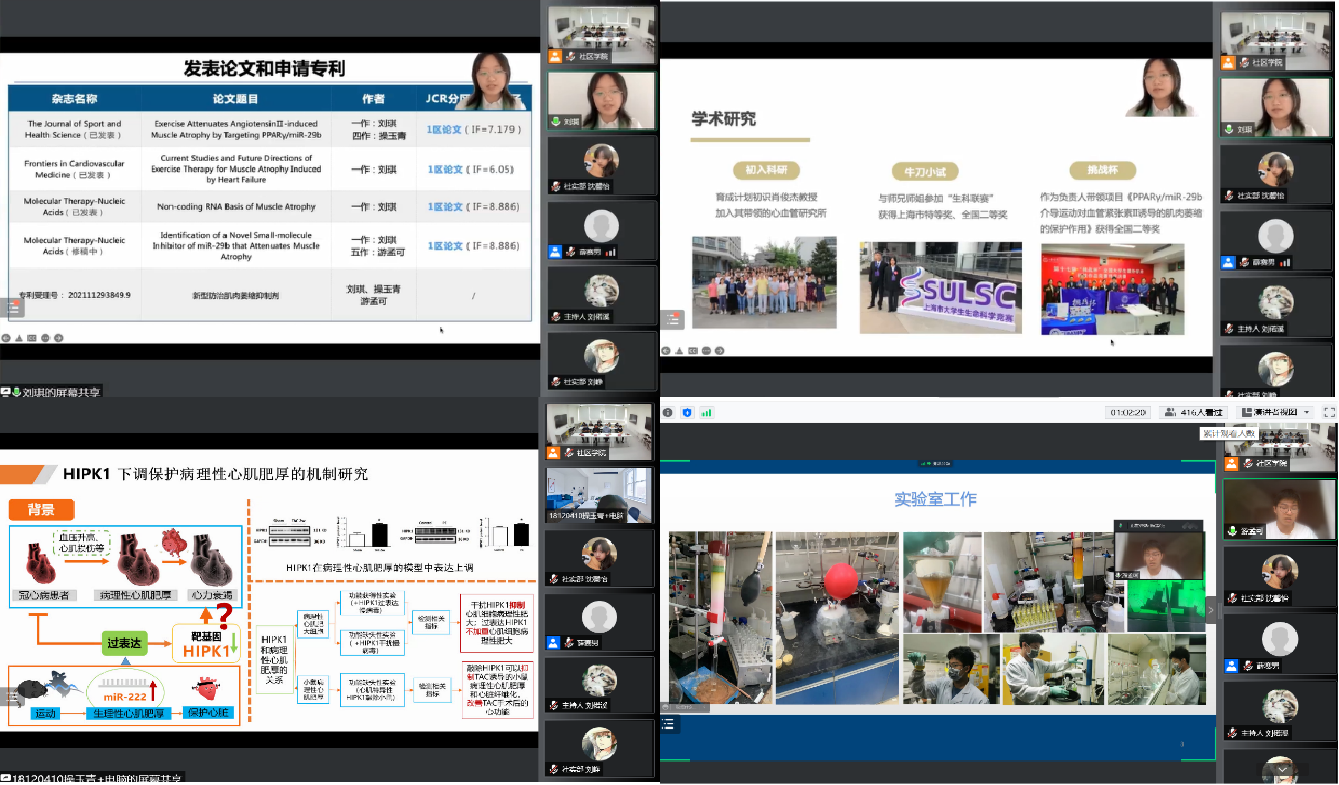Click blue person icon beside 薛赛男 near 发表论文 slide
Screen dimensions: 1339x785
[555, 252]
